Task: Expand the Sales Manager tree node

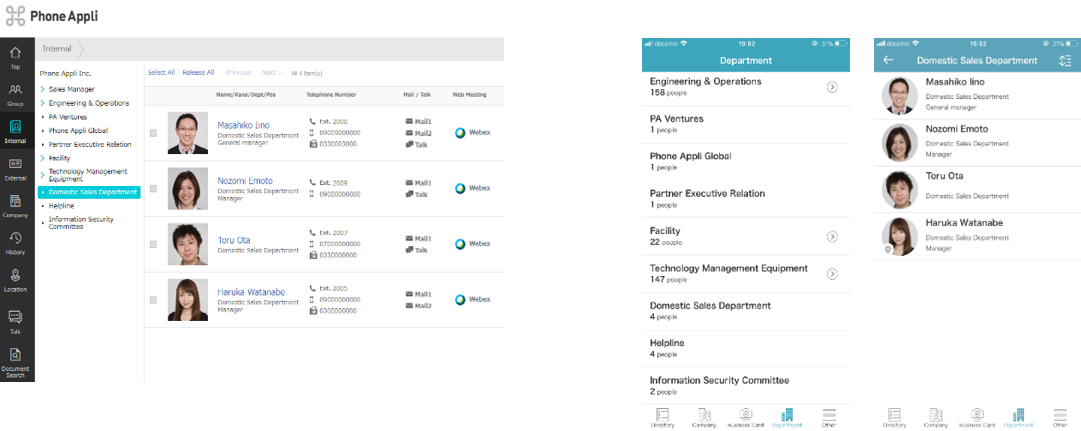Action: point(42,89)
